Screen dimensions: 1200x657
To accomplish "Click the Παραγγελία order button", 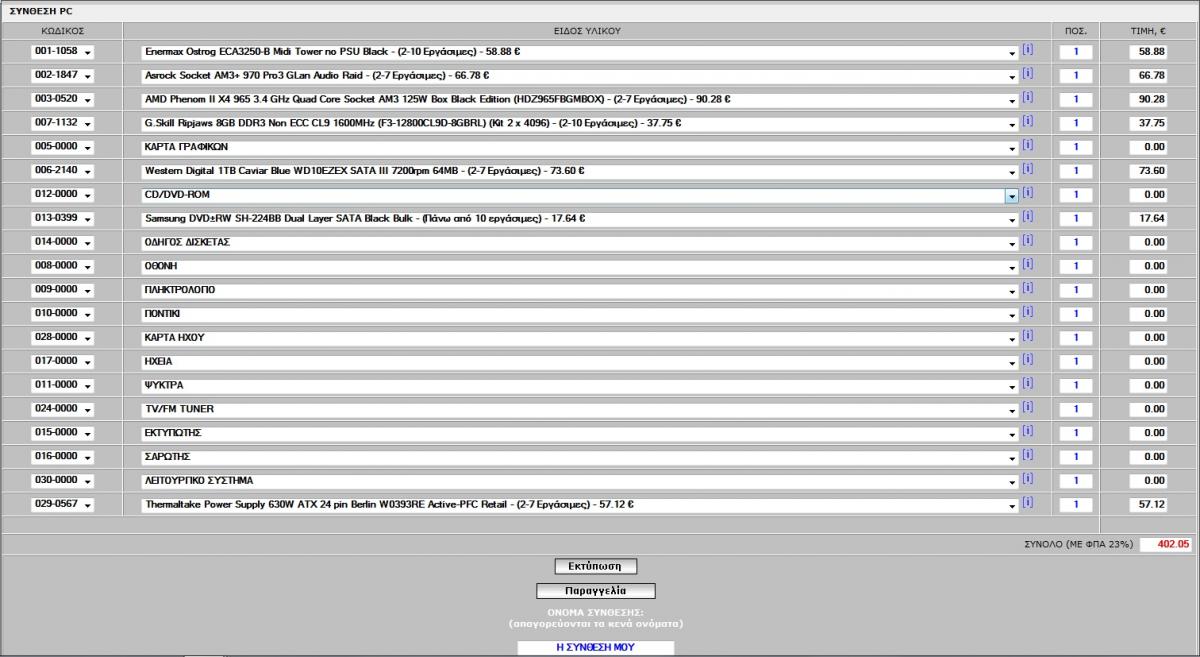I will click(x=596, y=591).
